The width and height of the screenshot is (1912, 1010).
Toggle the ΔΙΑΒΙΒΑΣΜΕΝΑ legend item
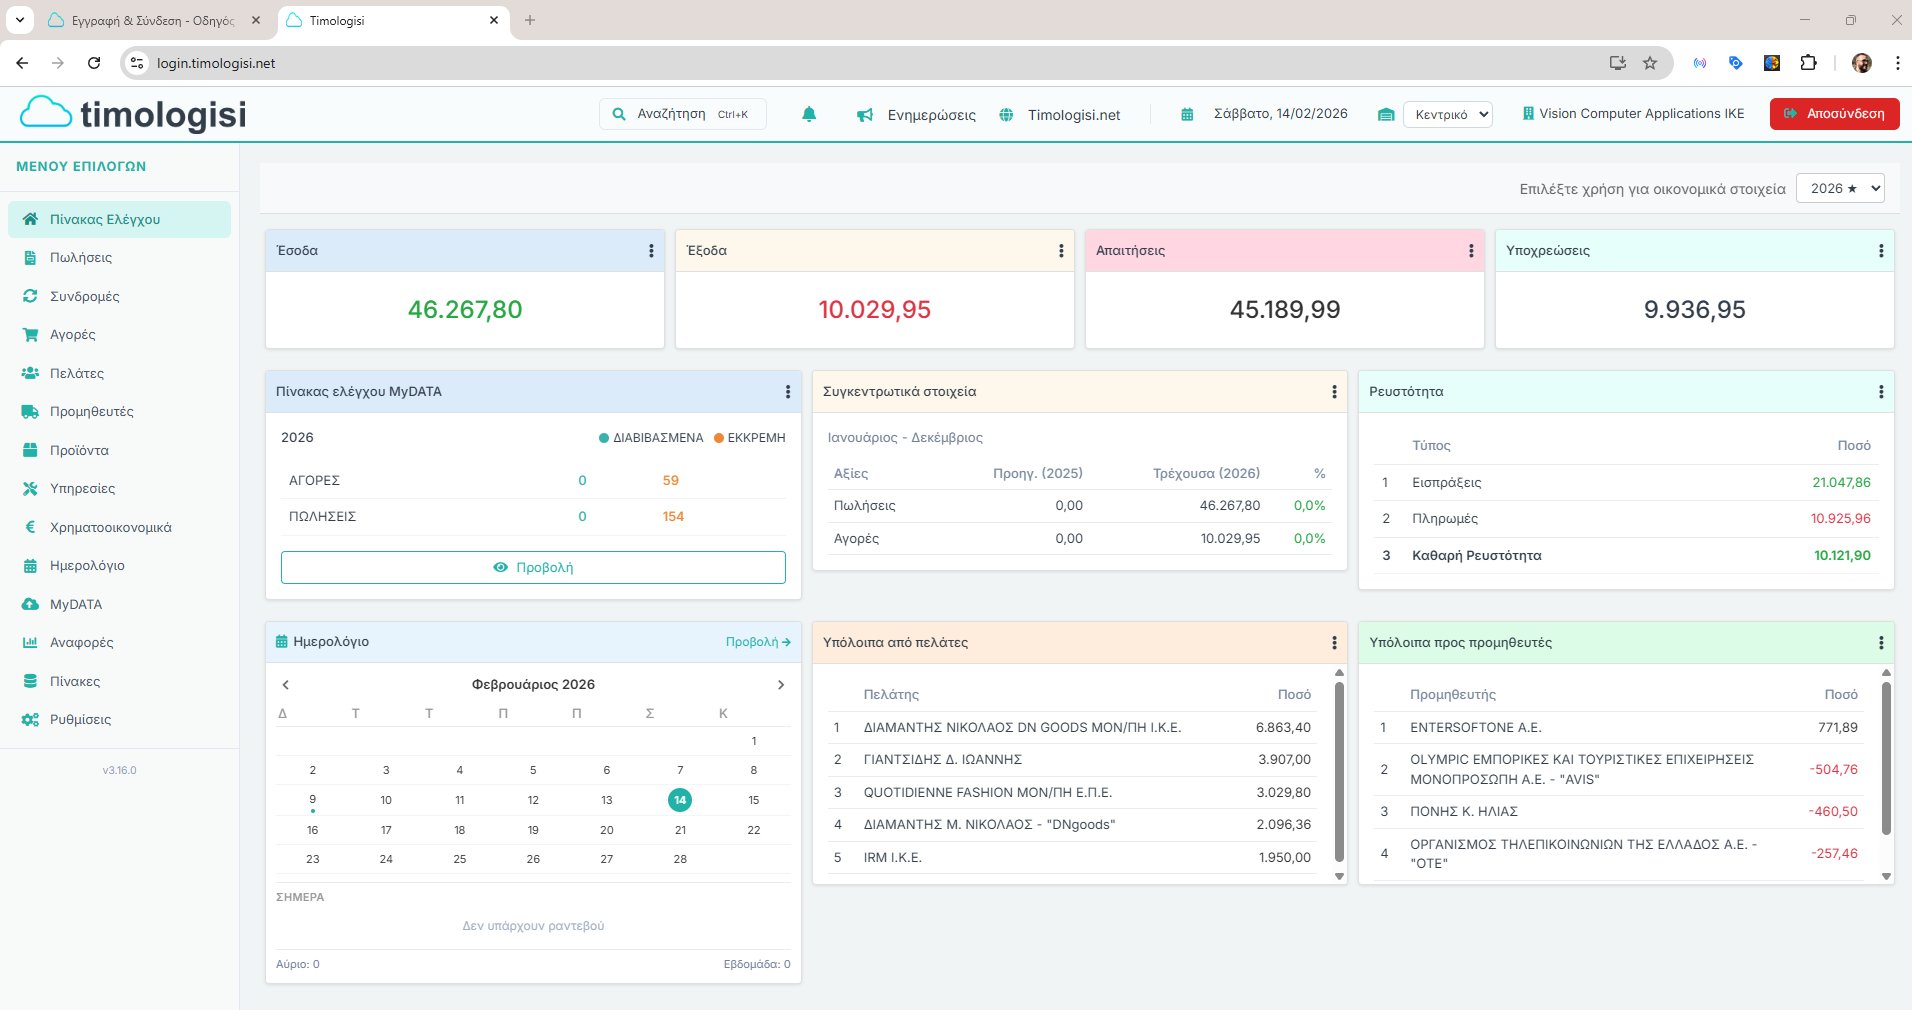tap(651, 438)
